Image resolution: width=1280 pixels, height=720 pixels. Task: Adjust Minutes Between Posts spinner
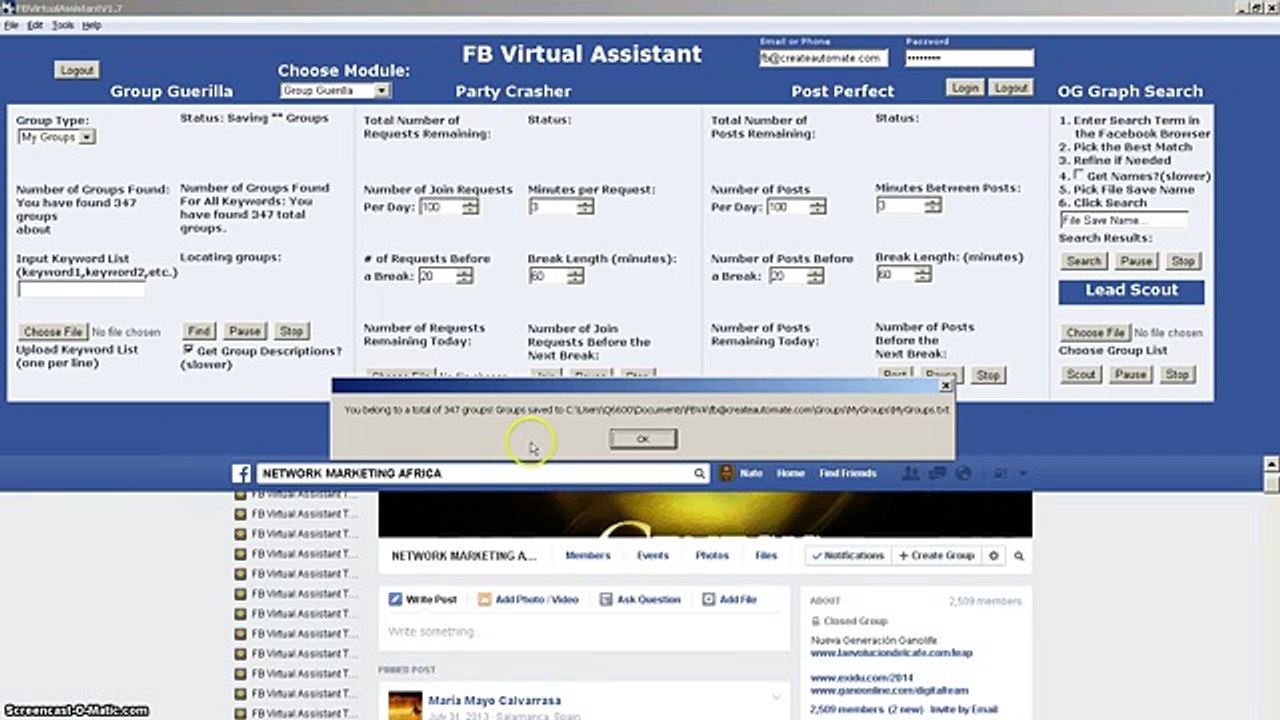point(933,205)
